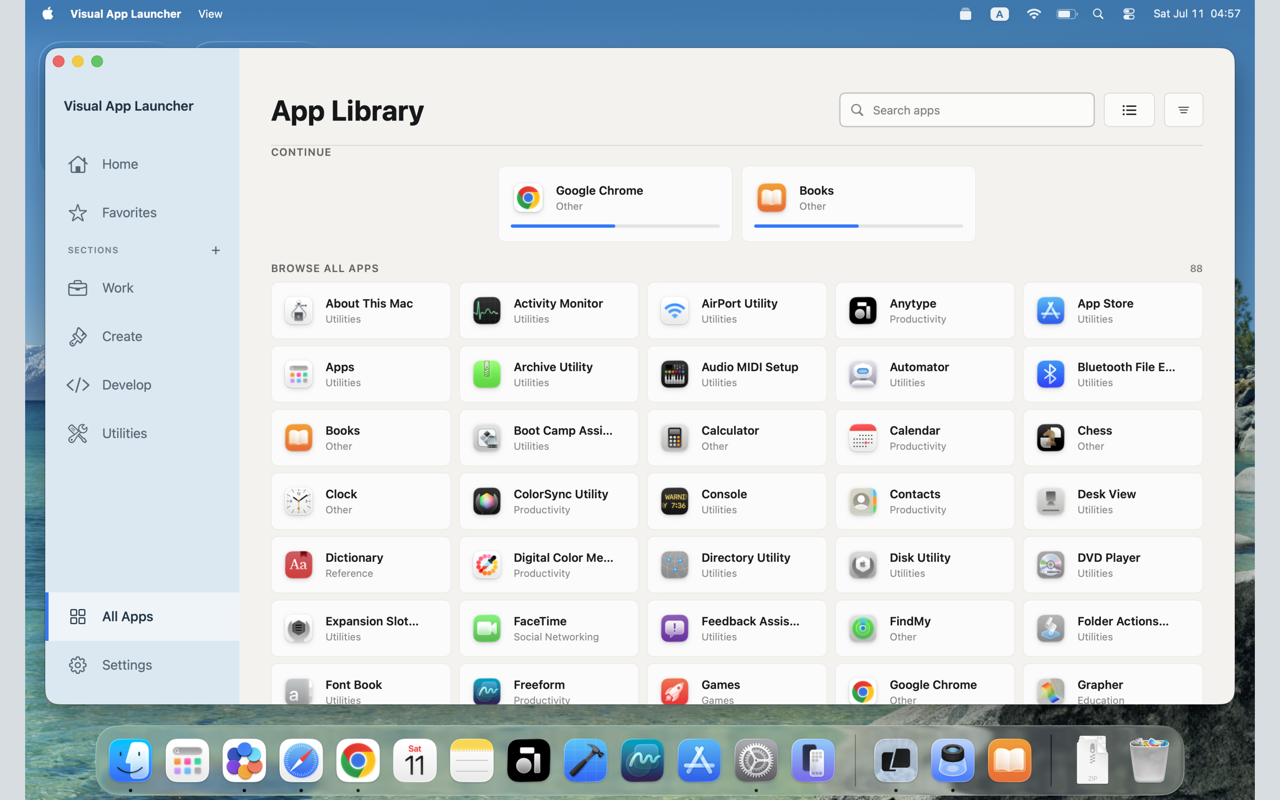Open the Anytype app tile
1280x800 pixels.
(925, 311)
